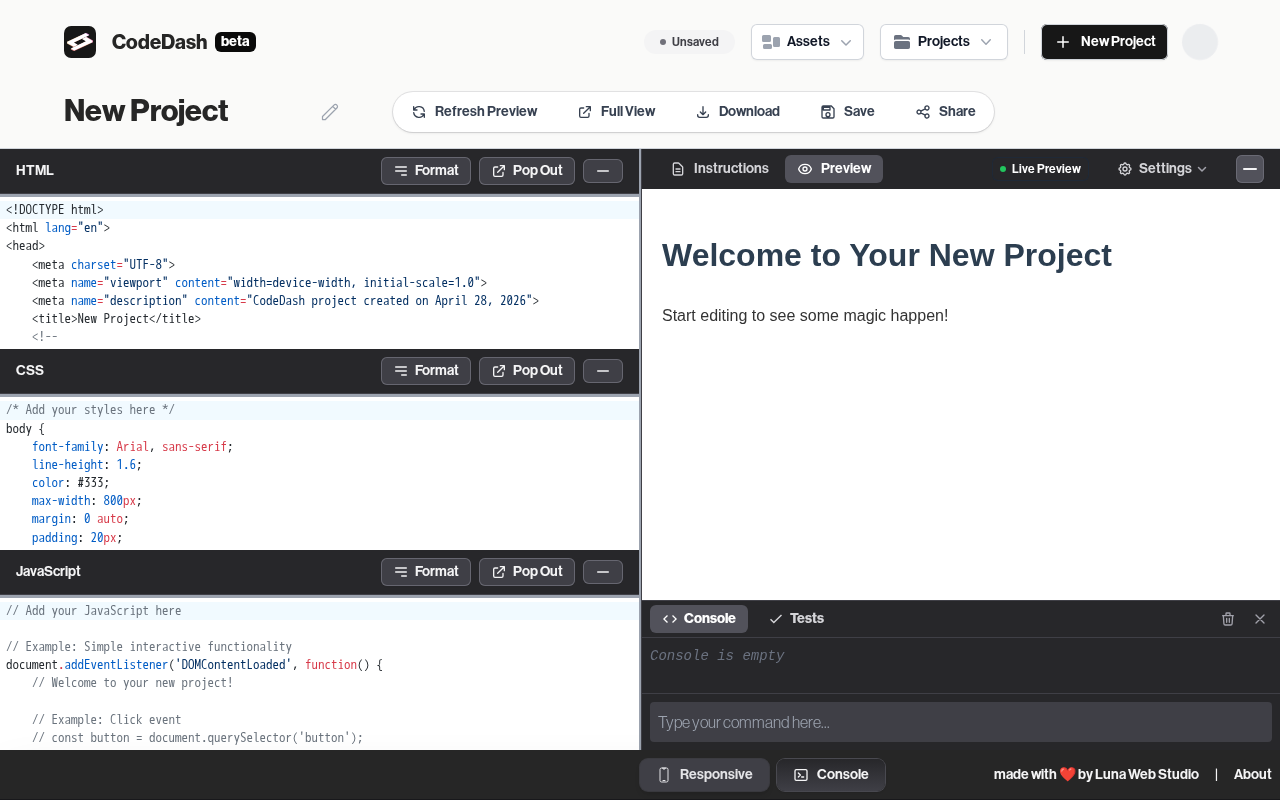Select the Preview tab

tap(834, 169)
